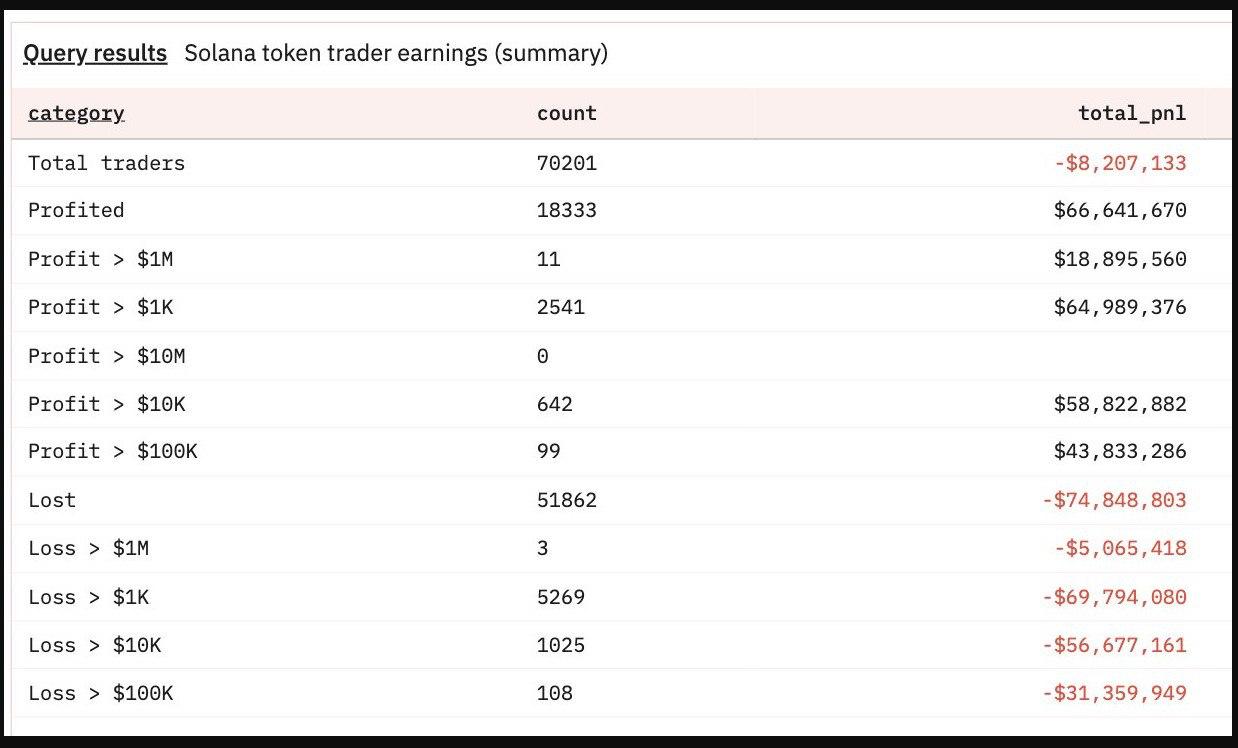1238x748 pixels.
Task: Select the Total traders row label
Action: click(x=107, y=162)
